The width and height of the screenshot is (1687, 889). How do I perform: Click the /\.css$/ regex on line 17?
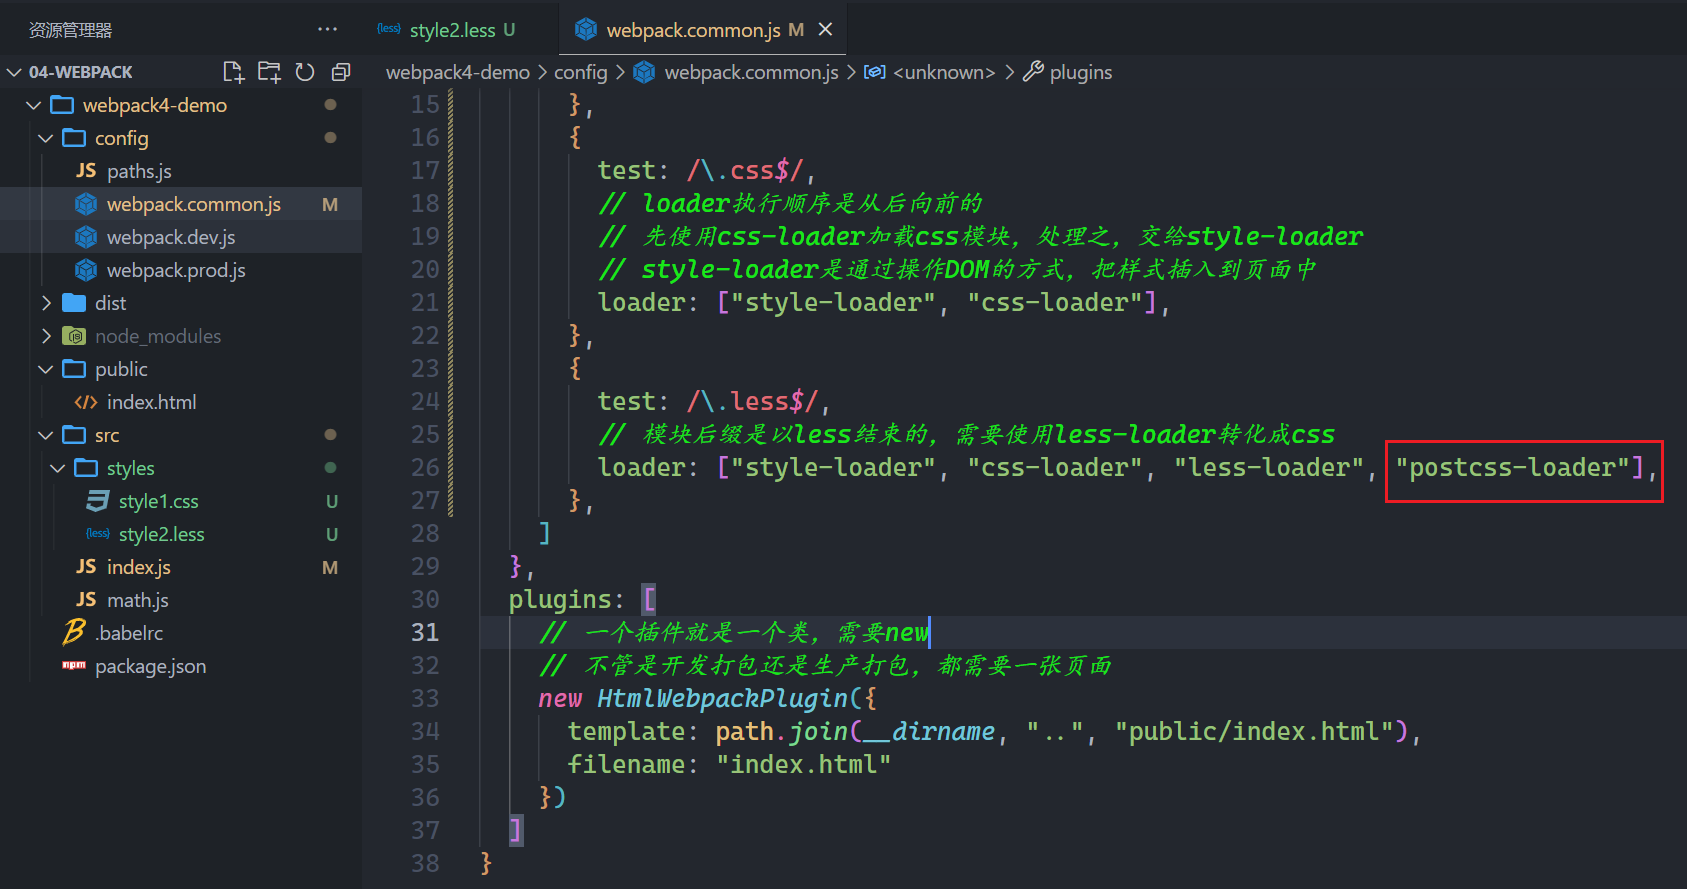pos(744,171)
